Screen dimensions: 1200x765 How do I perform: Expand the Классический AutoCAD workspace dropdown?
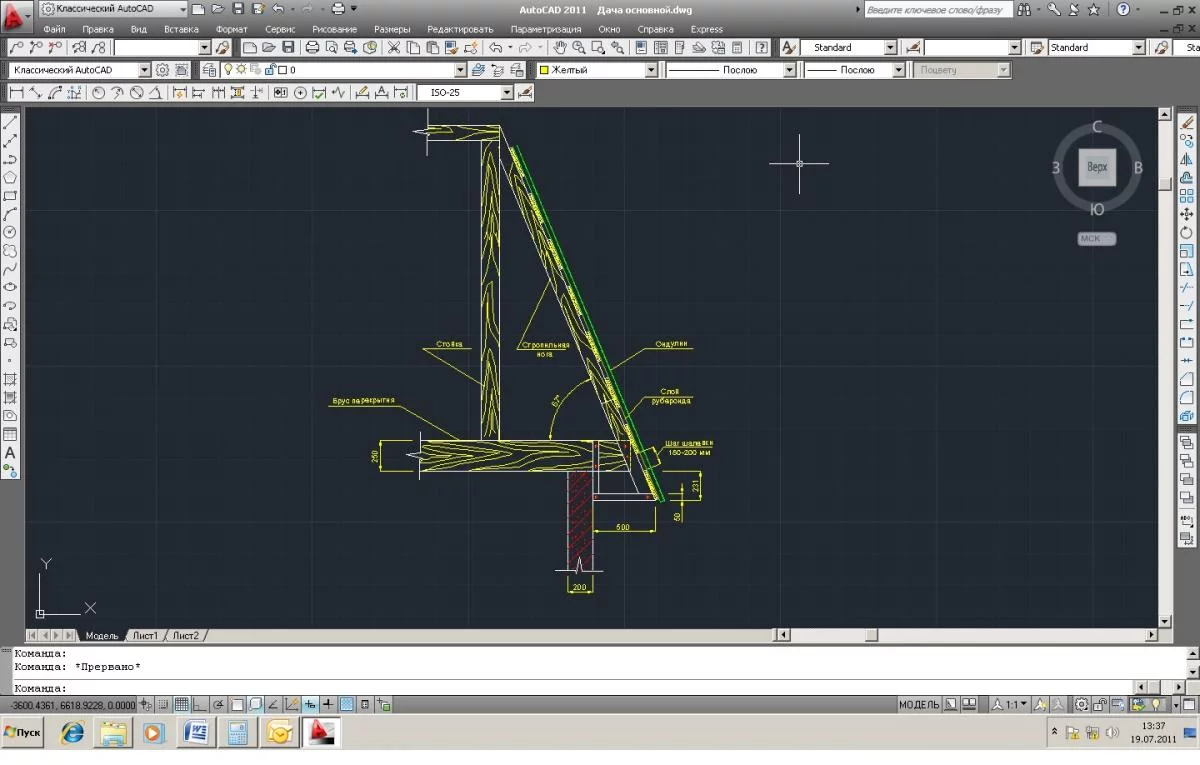144,70
